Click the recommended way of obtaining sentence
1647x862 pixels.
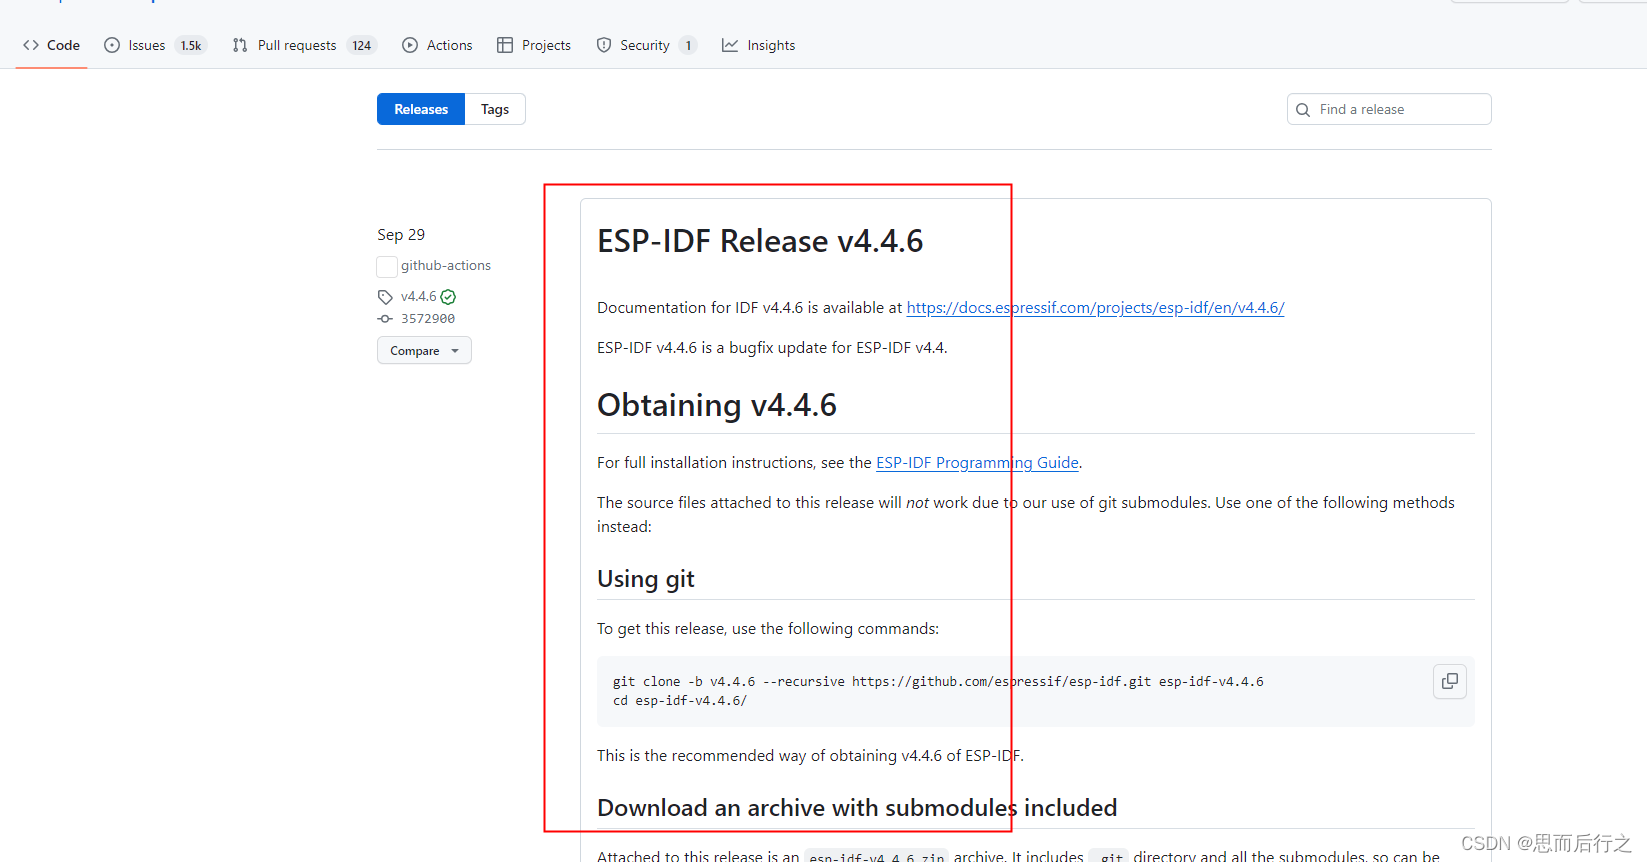point(810,756)
